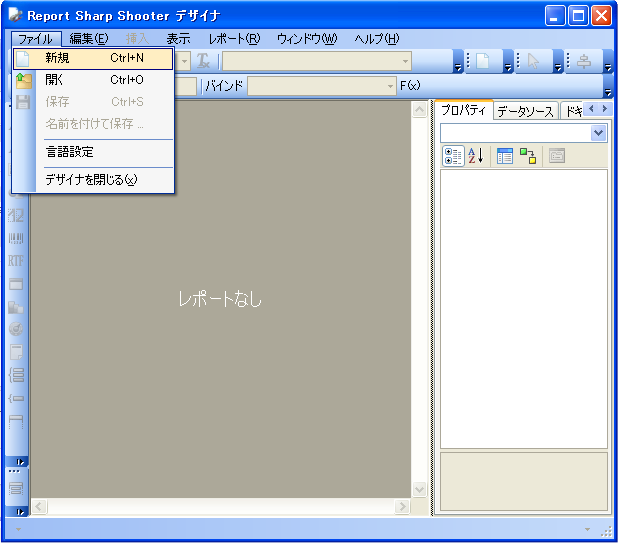Choose 新規 from the file menu
The image size is (618, 543).
click(93, 59)
